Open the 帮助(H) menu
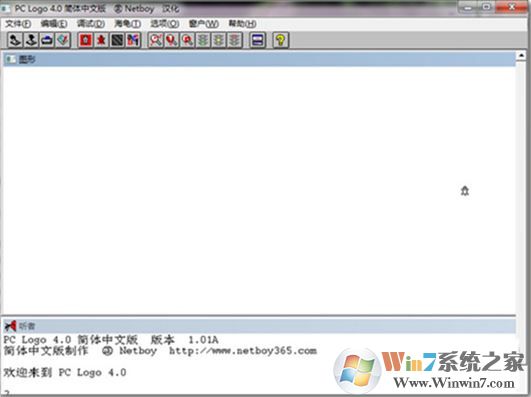This screenshot has height=397, width=531. coord(242,23)
